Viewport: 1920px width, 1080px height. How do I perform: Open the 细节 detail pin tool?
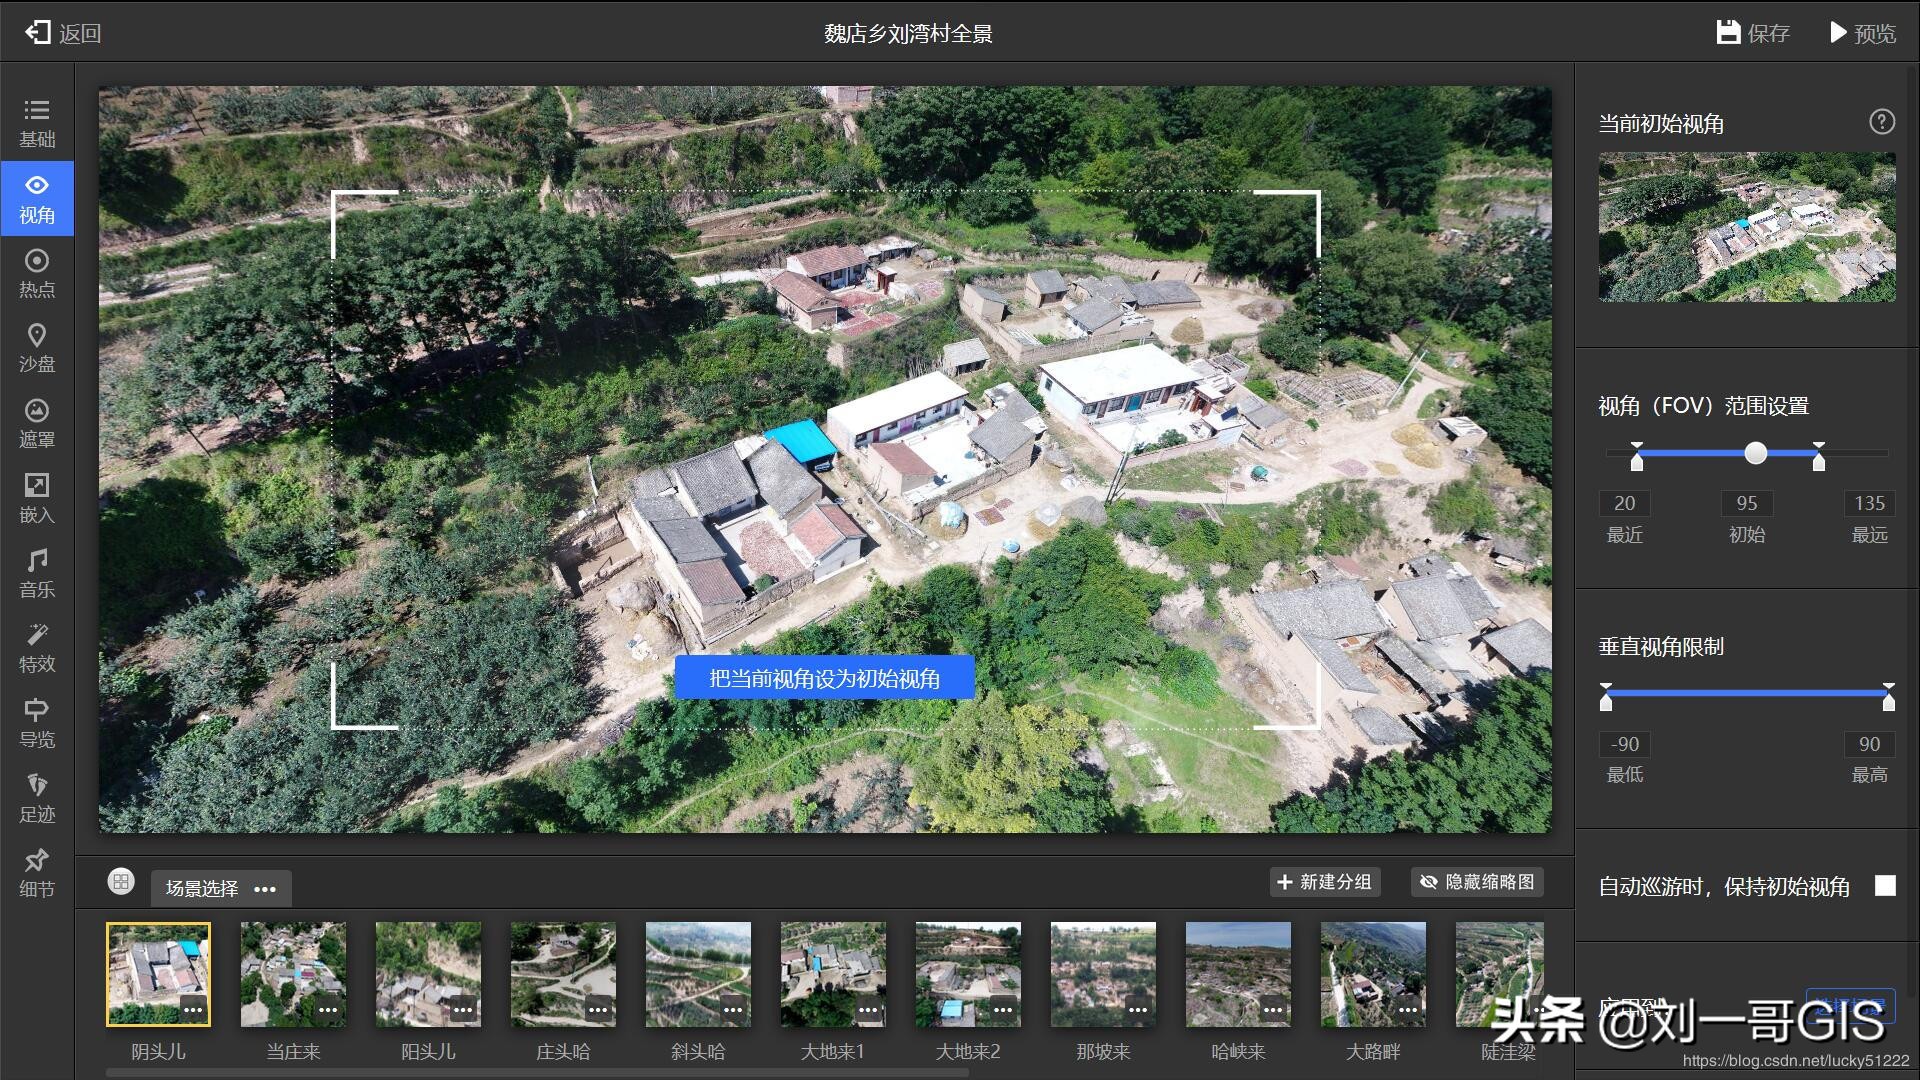tap(37, 873)
